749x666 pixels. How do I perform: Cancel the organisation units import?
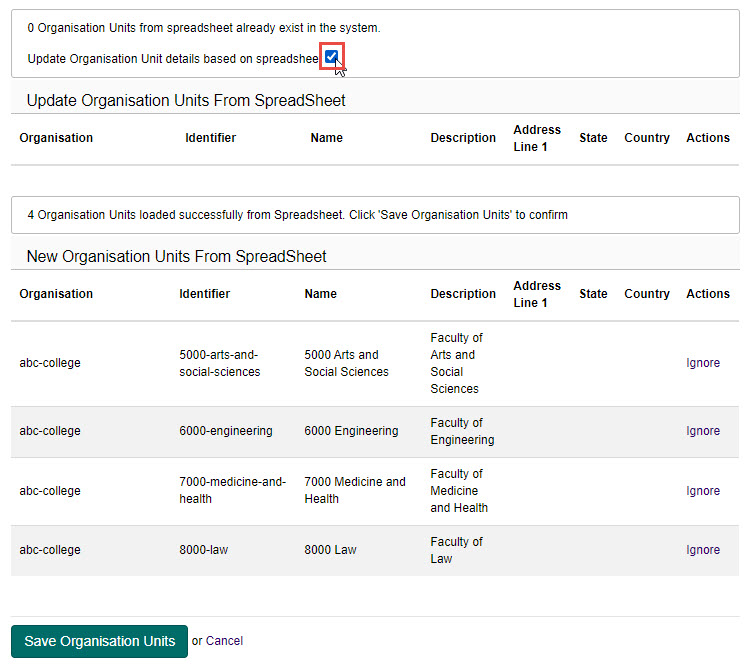click(224, 641)
